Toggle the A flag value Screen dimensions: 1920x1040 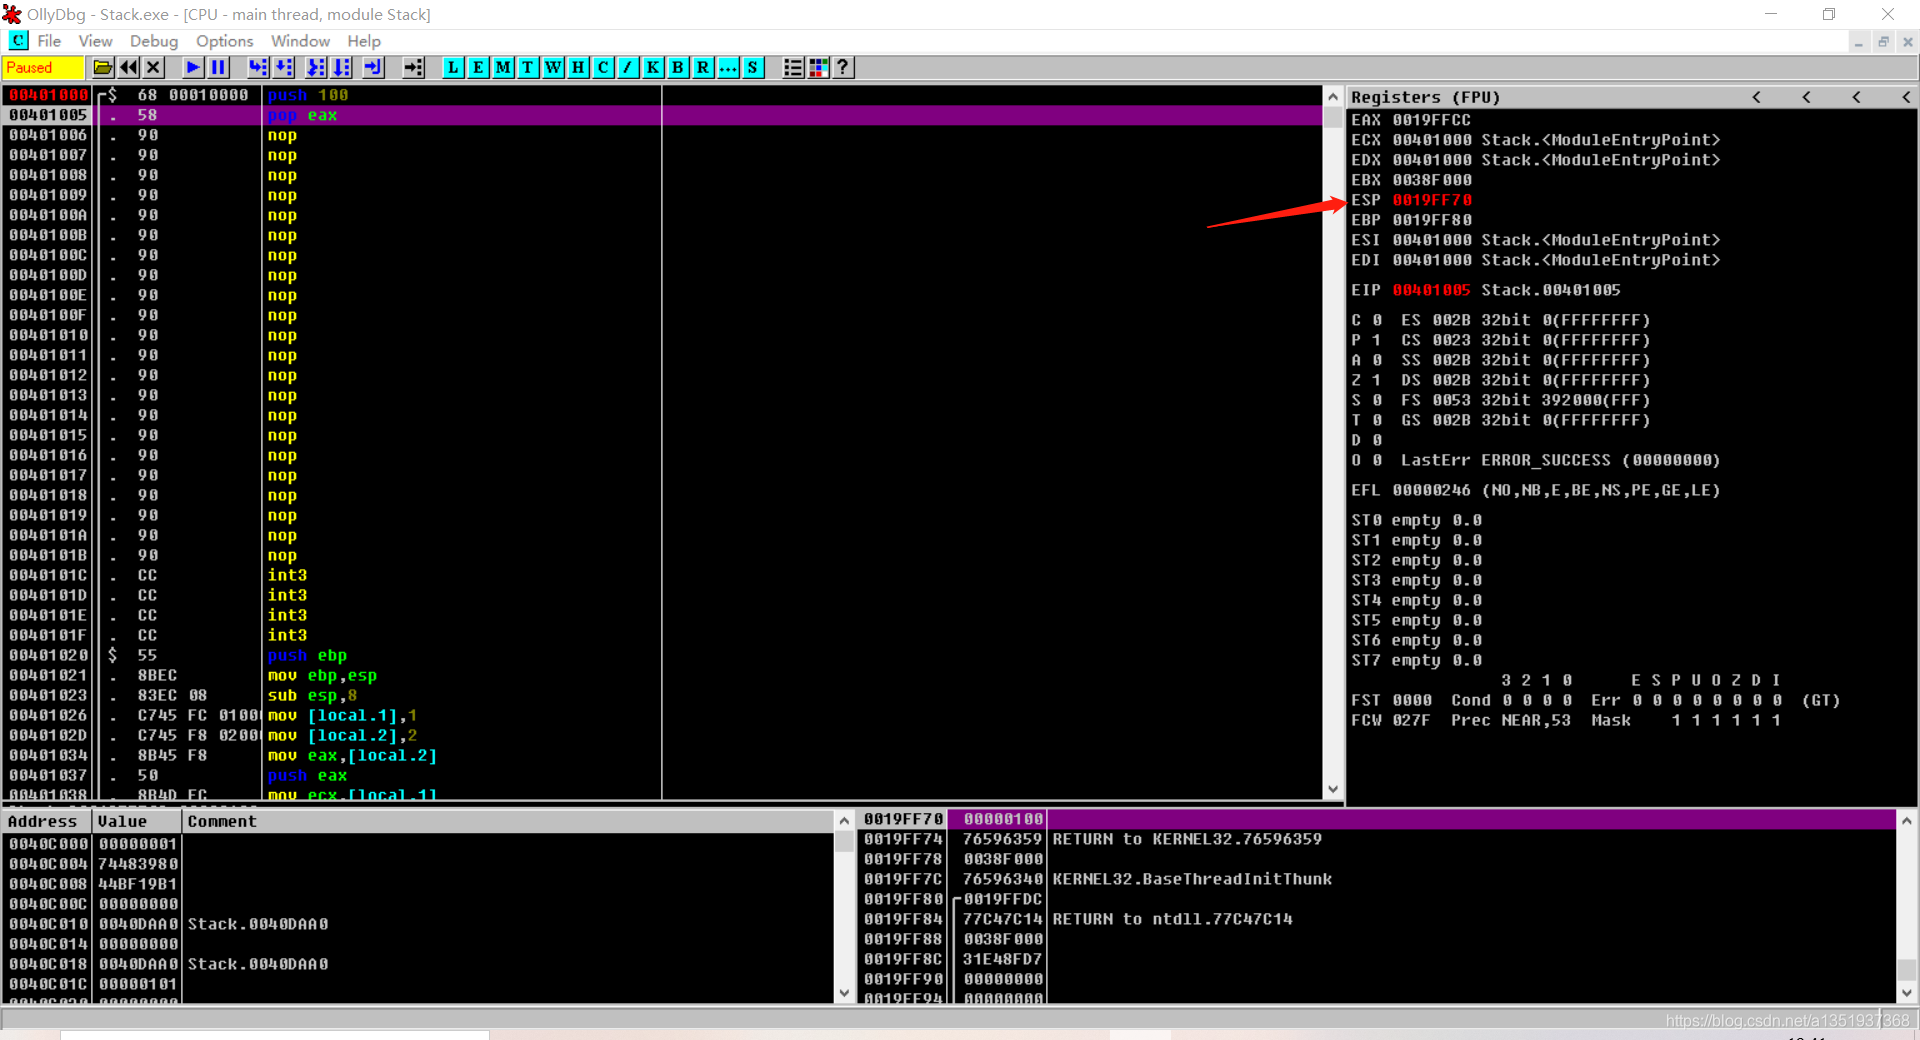click(1377, 360)
